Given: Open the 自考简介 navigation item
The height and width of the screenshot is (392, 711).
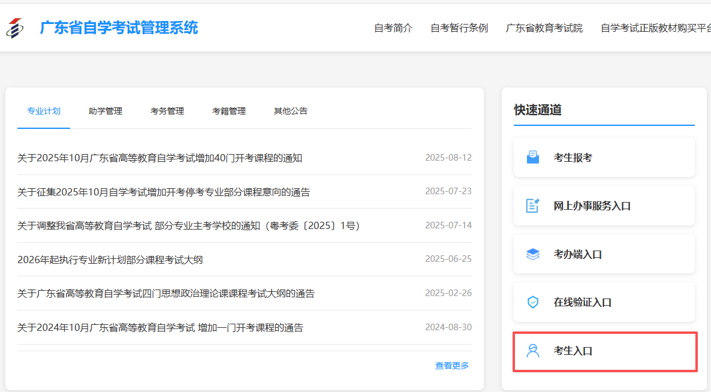Looking at the screenshot, I should coord(393,28).
